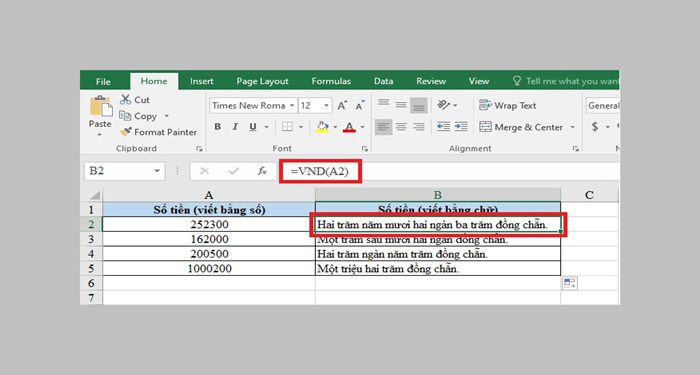Screen dimensions: 700x375
Task: Click the Select All corner triangle
Action: point(95,195)
